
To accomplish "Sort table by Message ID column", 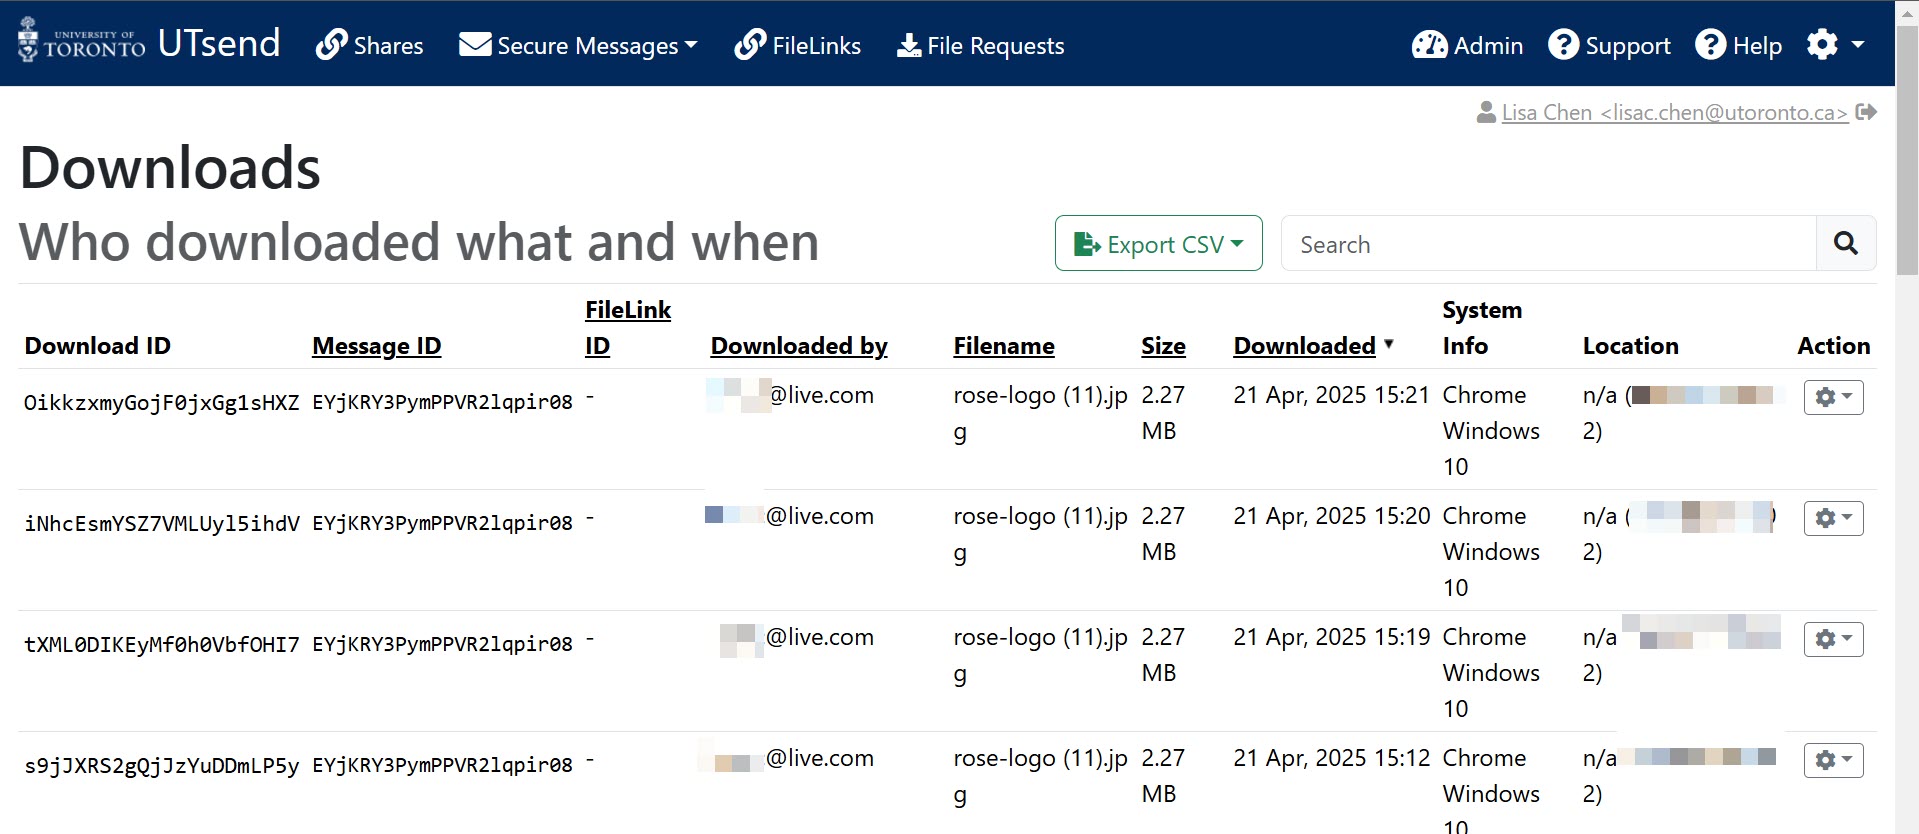I will (376, 346).
